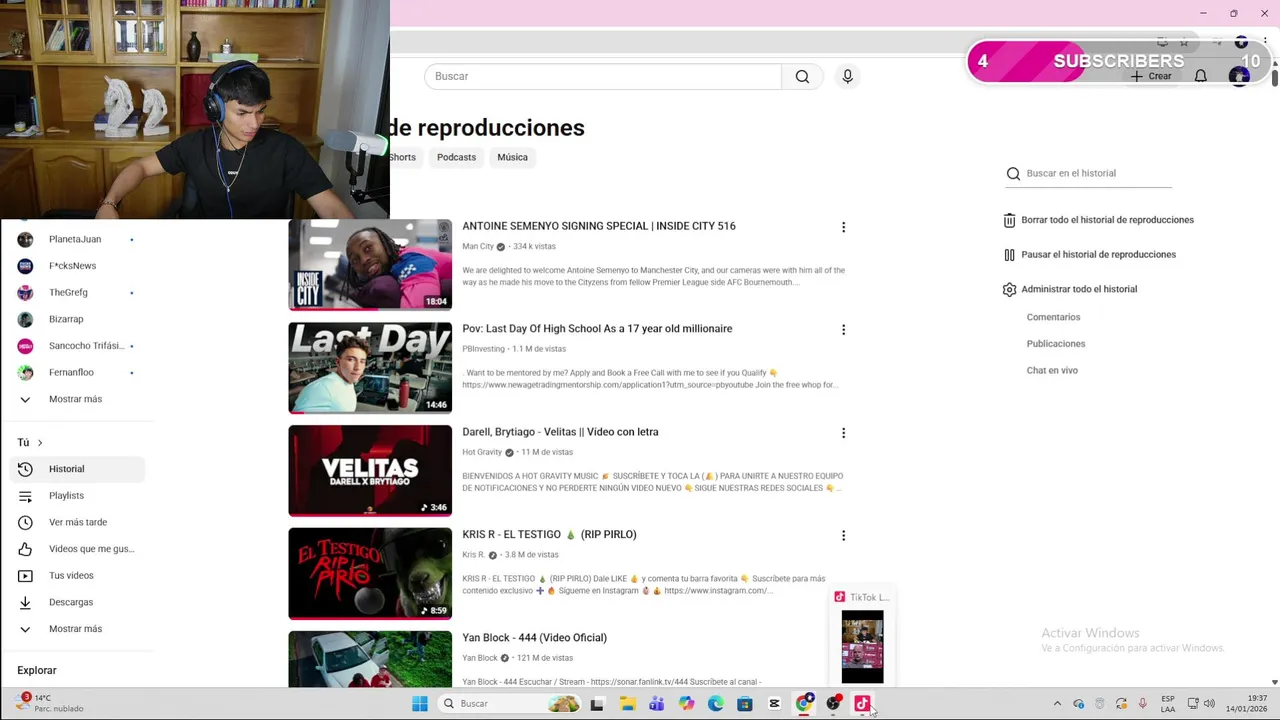
Task: Open Administrar todo el historial
Action: (1070, 290)
